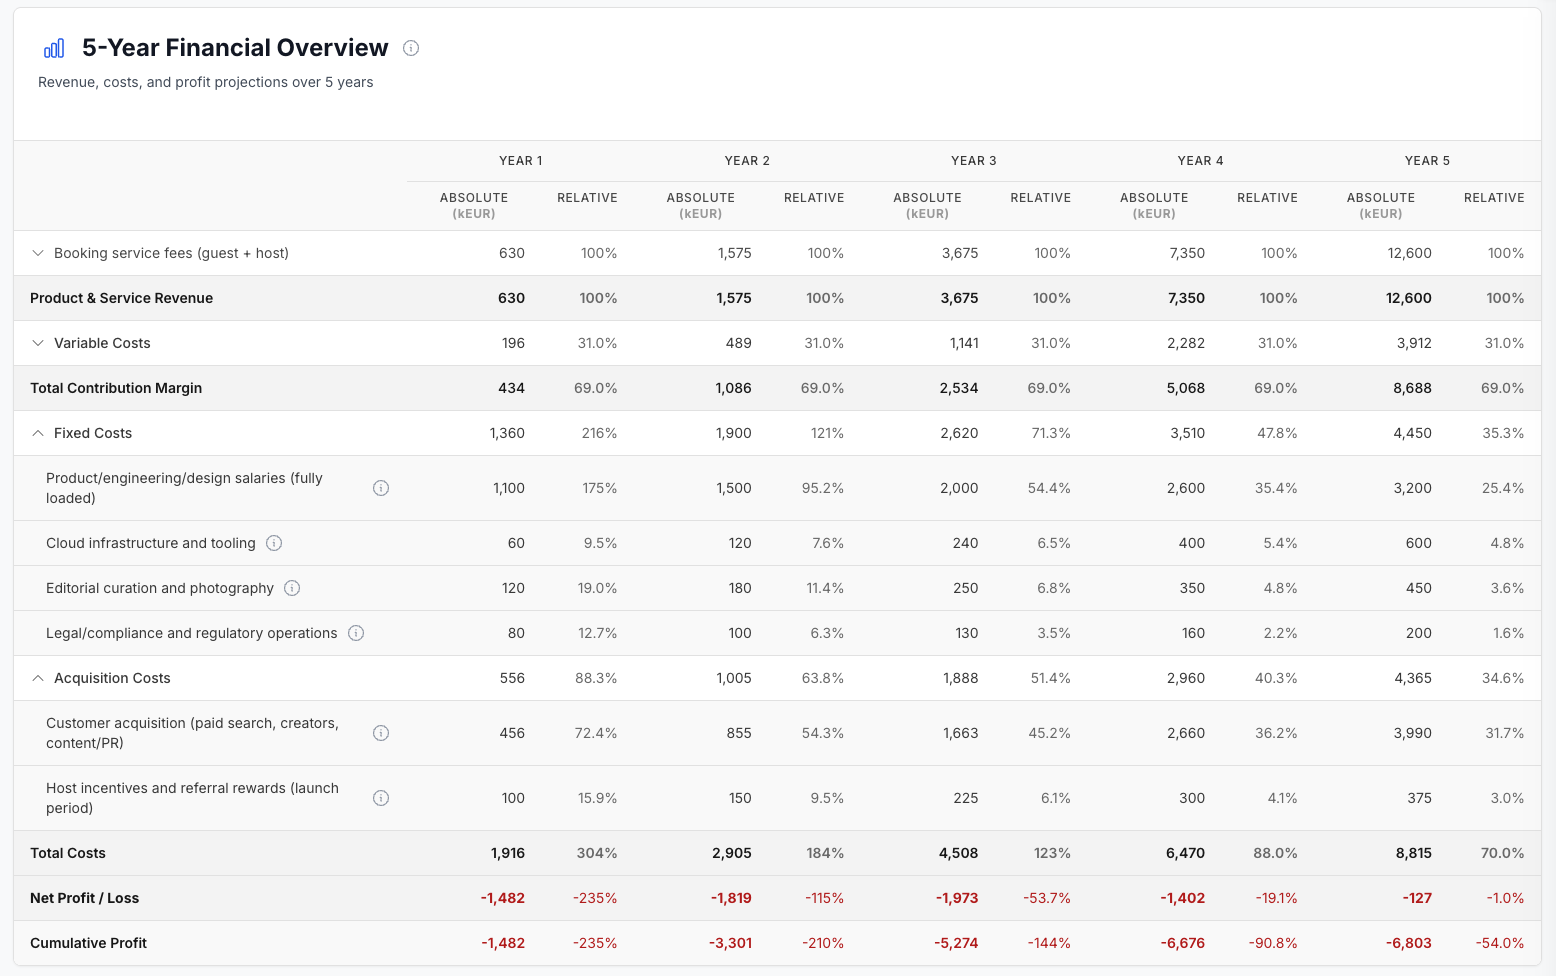The height and width of the screenshot is (976, 1556).
Task: Click the info icon beside 5-Year Financial Overview
Action: pyautogui.click(x=411, y=48)
